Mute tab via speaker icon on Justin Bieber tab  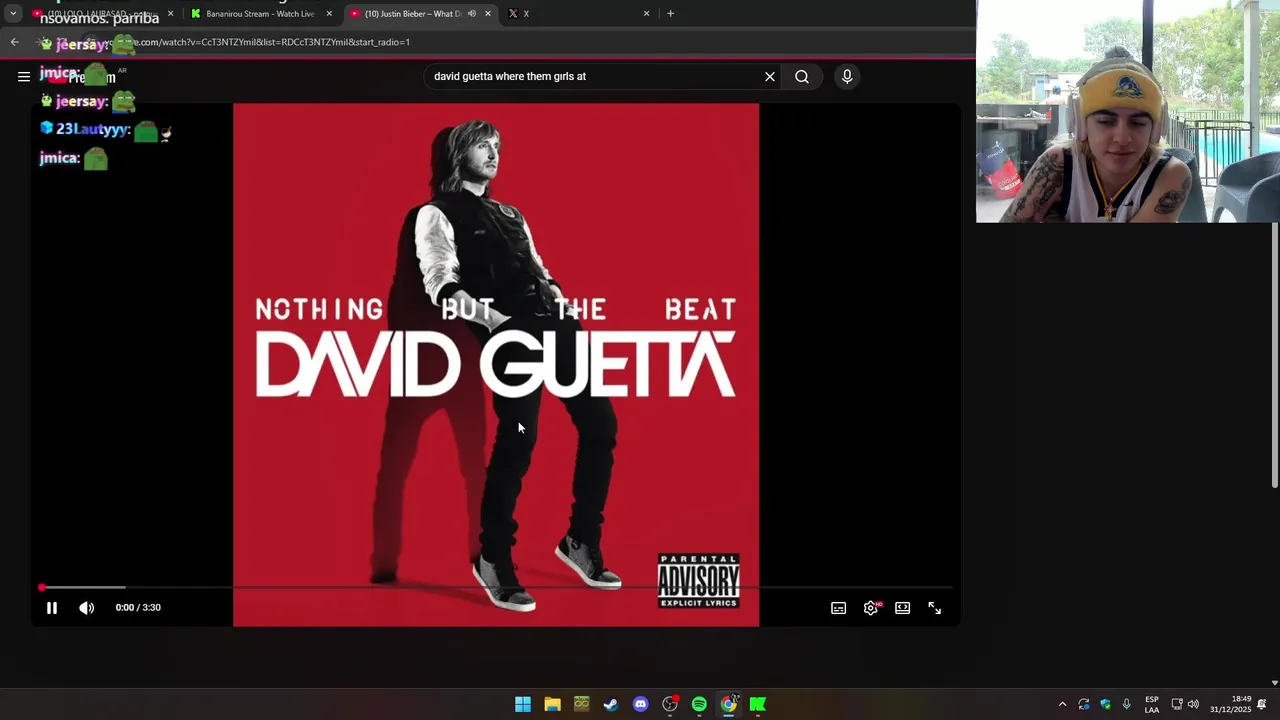tap(472, 14)
